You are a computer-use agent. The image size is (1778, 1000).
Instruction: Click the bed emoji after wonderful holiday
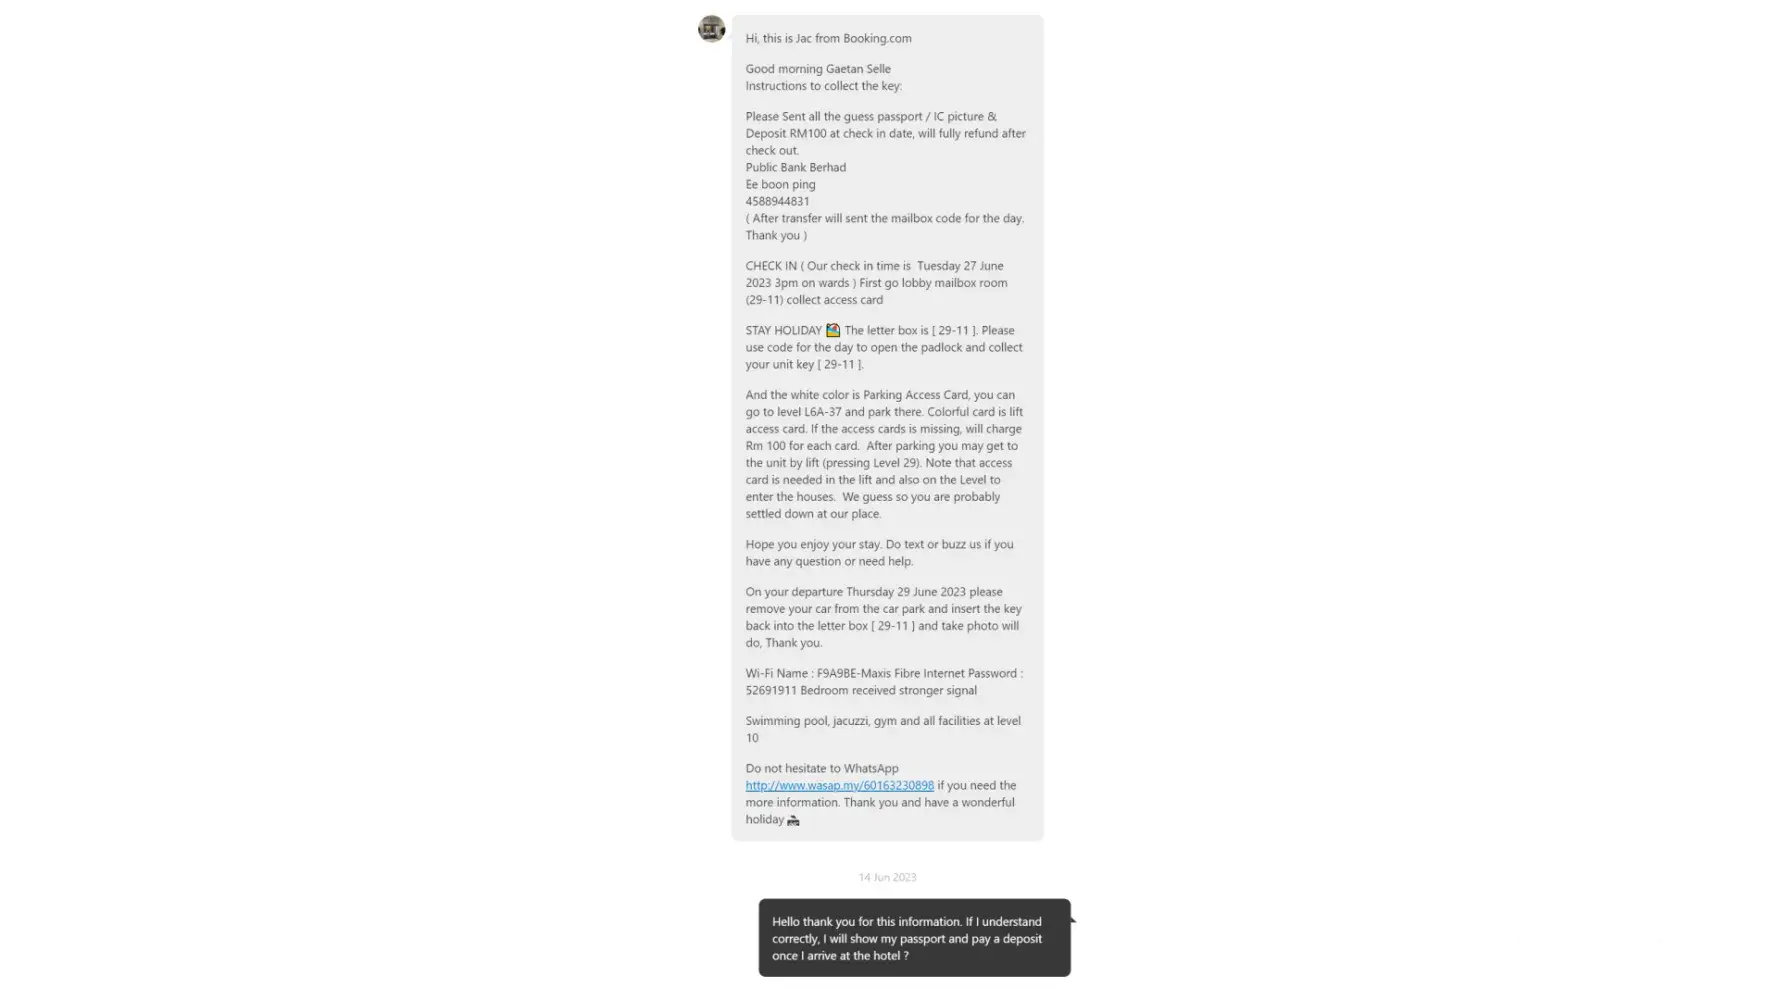pyautogui.click(x=793, y=820)
